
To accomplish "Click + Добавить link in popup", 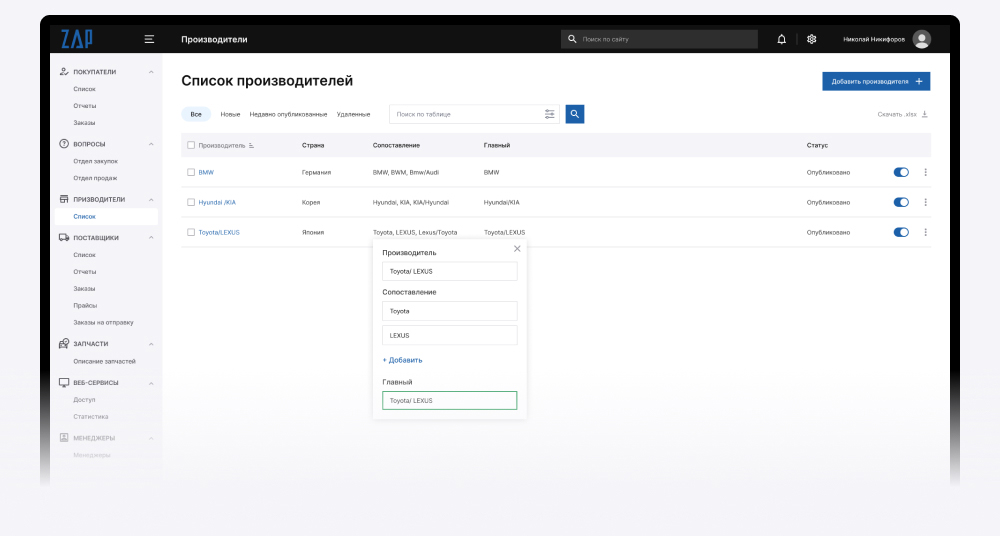I will point(402,360).
